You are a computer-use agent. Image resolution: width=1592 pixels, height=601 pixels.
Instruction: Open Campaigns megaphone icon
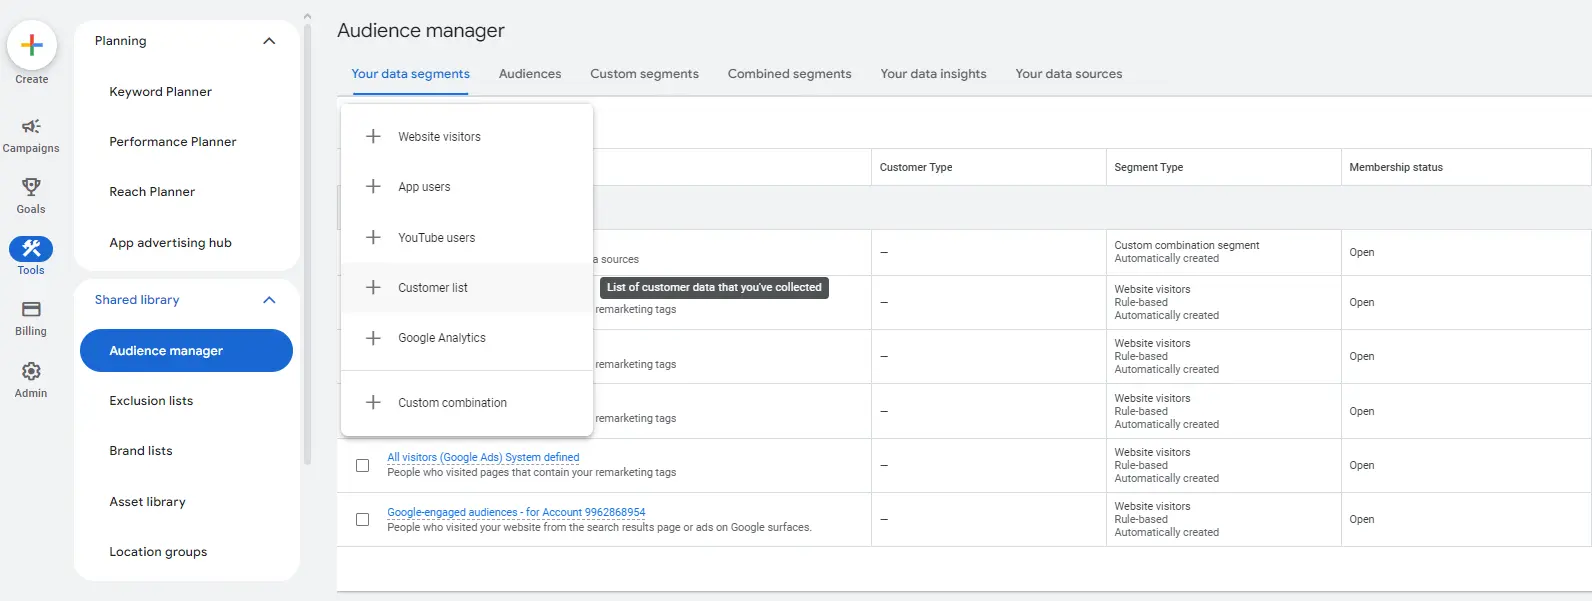click(x=31, y=126)
